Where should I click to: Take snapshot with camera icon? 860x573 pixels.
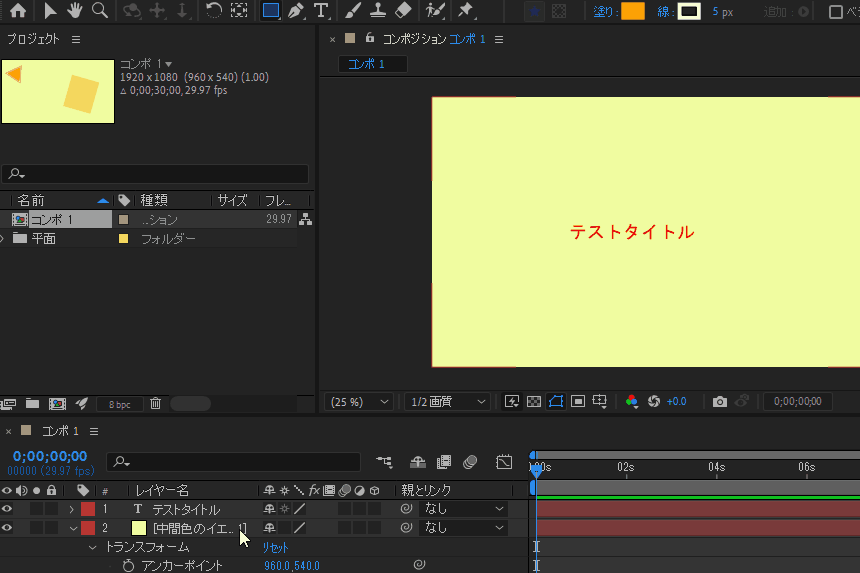pos(720,402)
